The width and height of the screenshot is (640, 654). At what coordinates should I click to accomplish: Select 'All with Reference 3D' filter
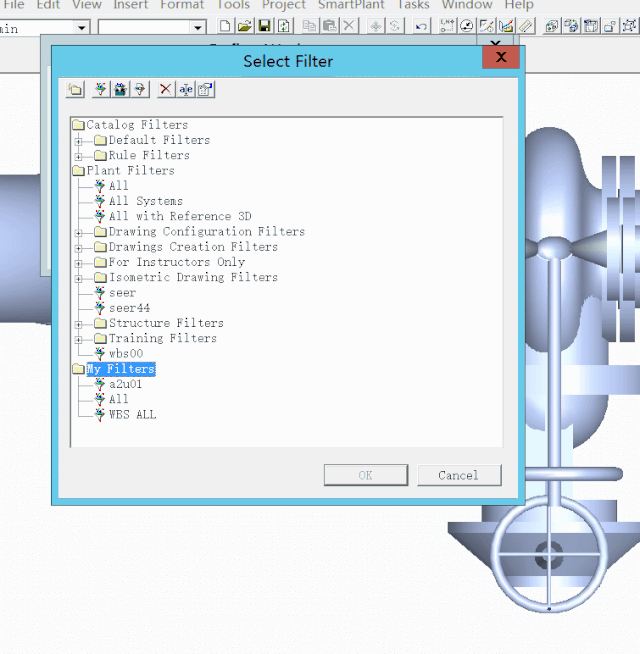pos(180,216)
